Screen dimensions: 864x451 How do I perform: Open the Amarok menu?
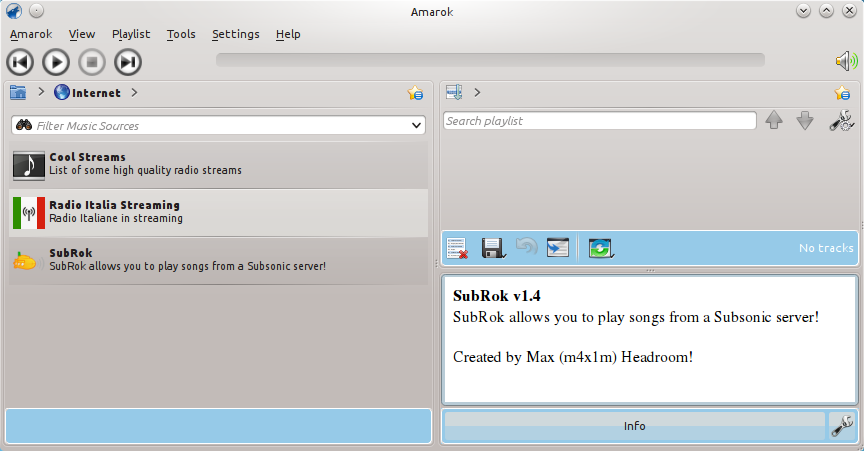31,34
